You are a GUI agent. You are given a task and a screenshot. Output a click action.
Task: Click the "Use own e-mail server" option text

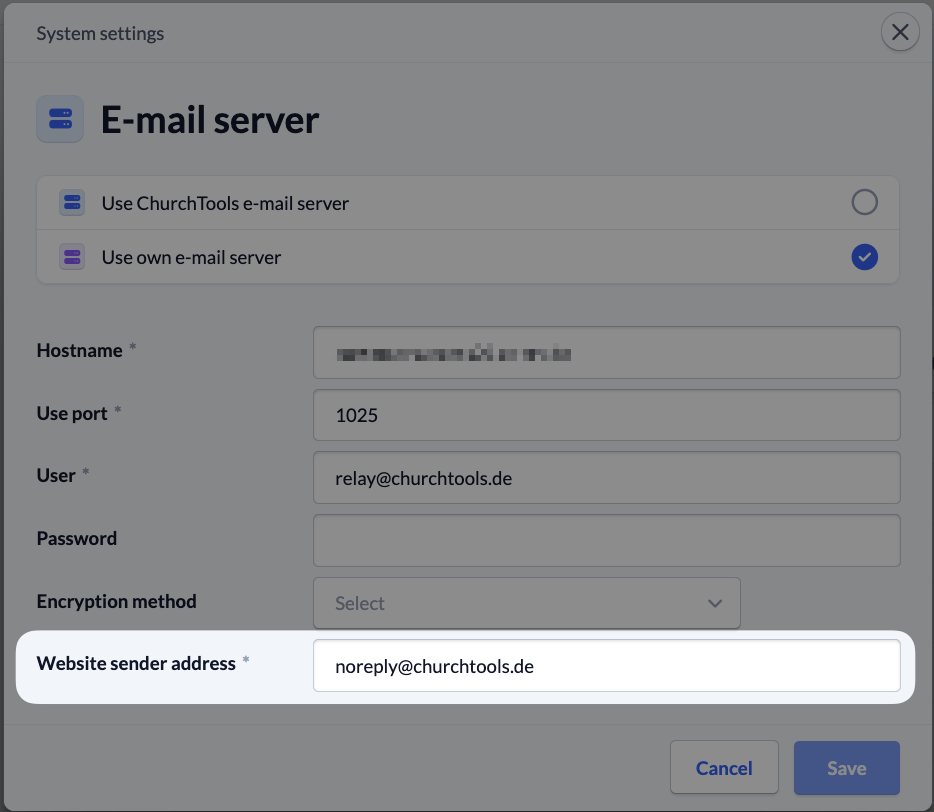pos(191,257)
